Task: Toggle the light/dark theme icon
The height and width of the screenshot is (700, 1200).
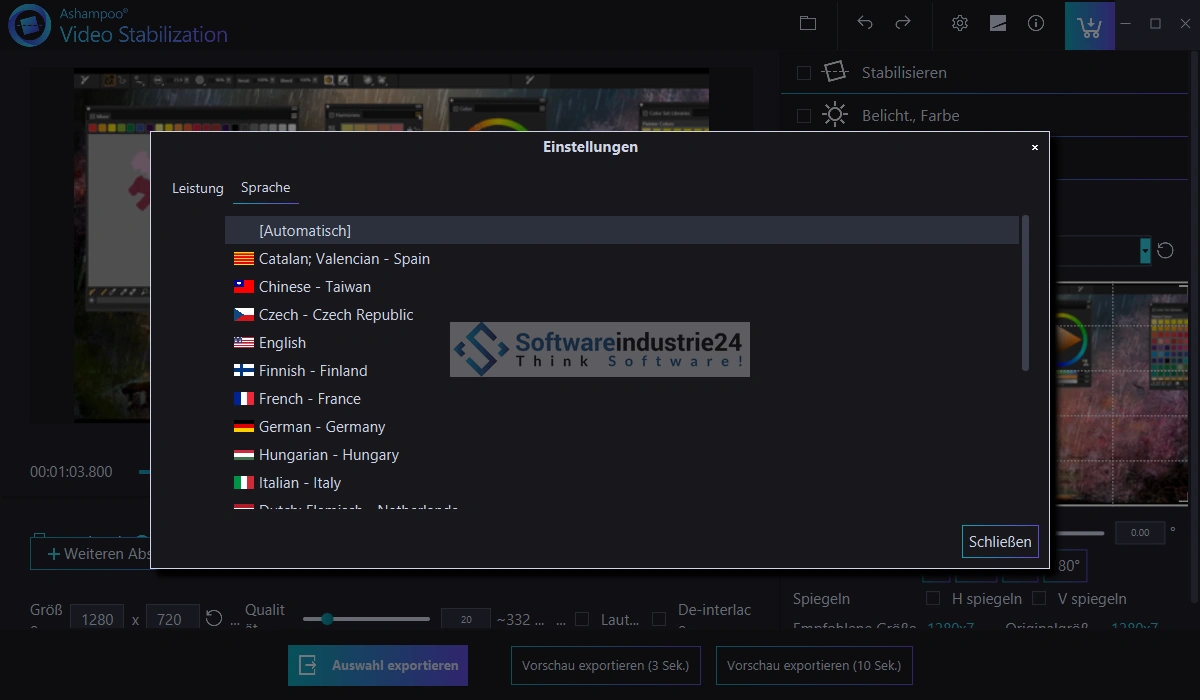Action: tap(998, 23)
